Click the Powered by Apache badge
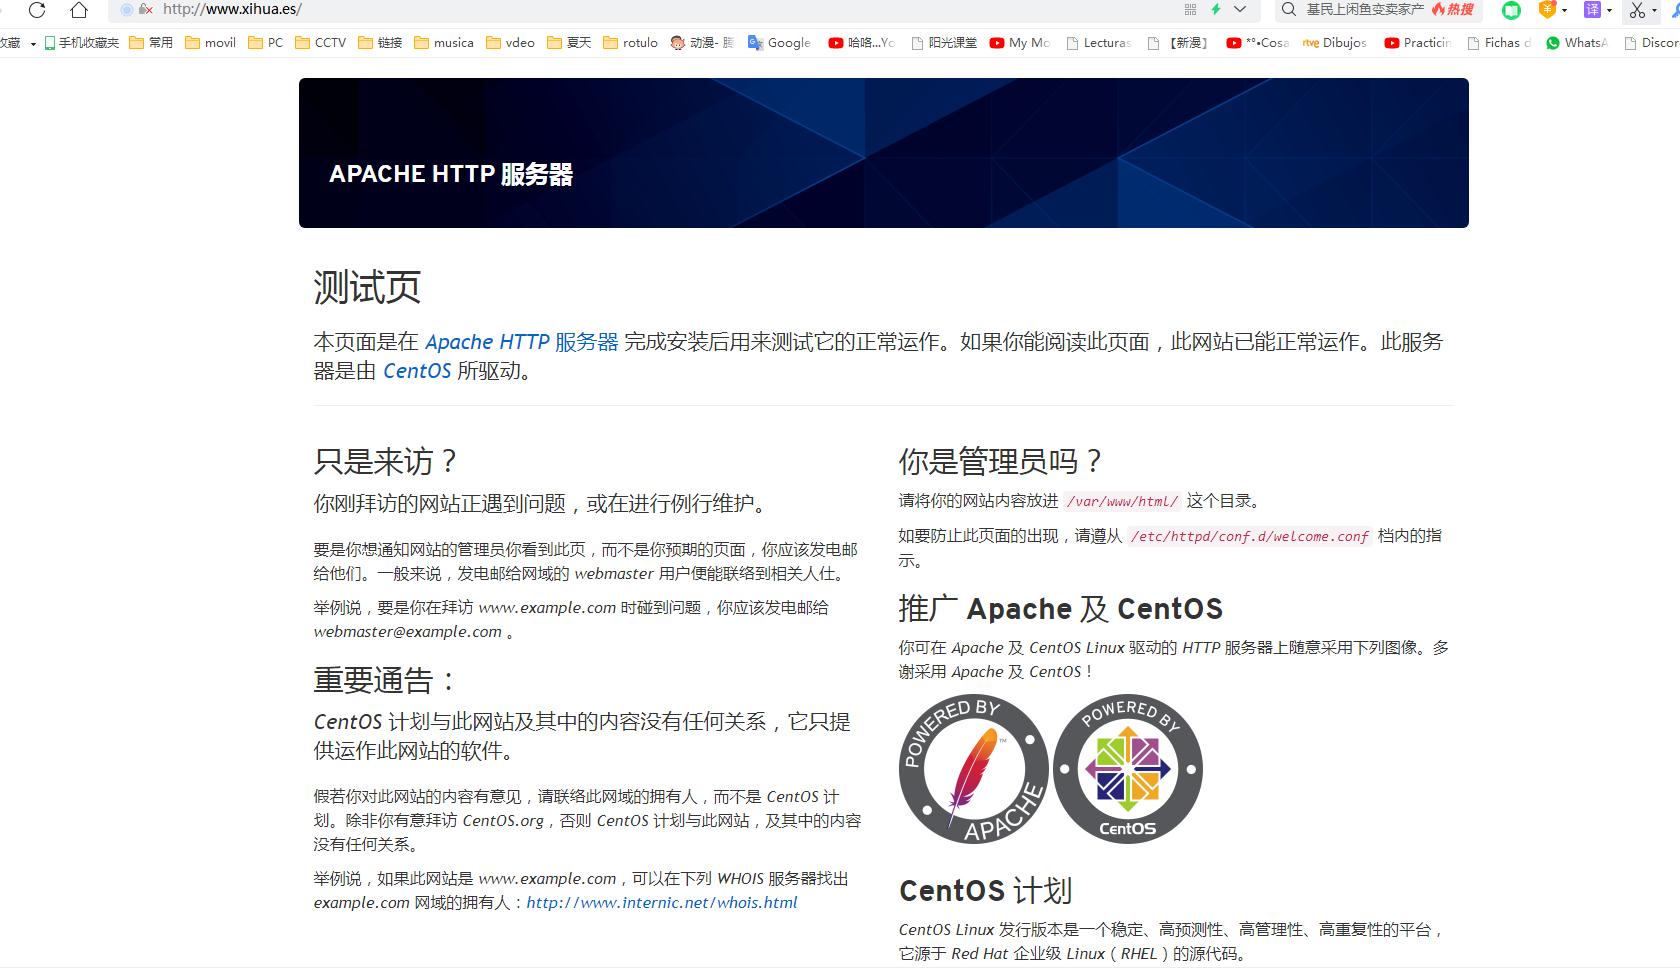Screen dimensions: 1680x970 tap(973, 769)
